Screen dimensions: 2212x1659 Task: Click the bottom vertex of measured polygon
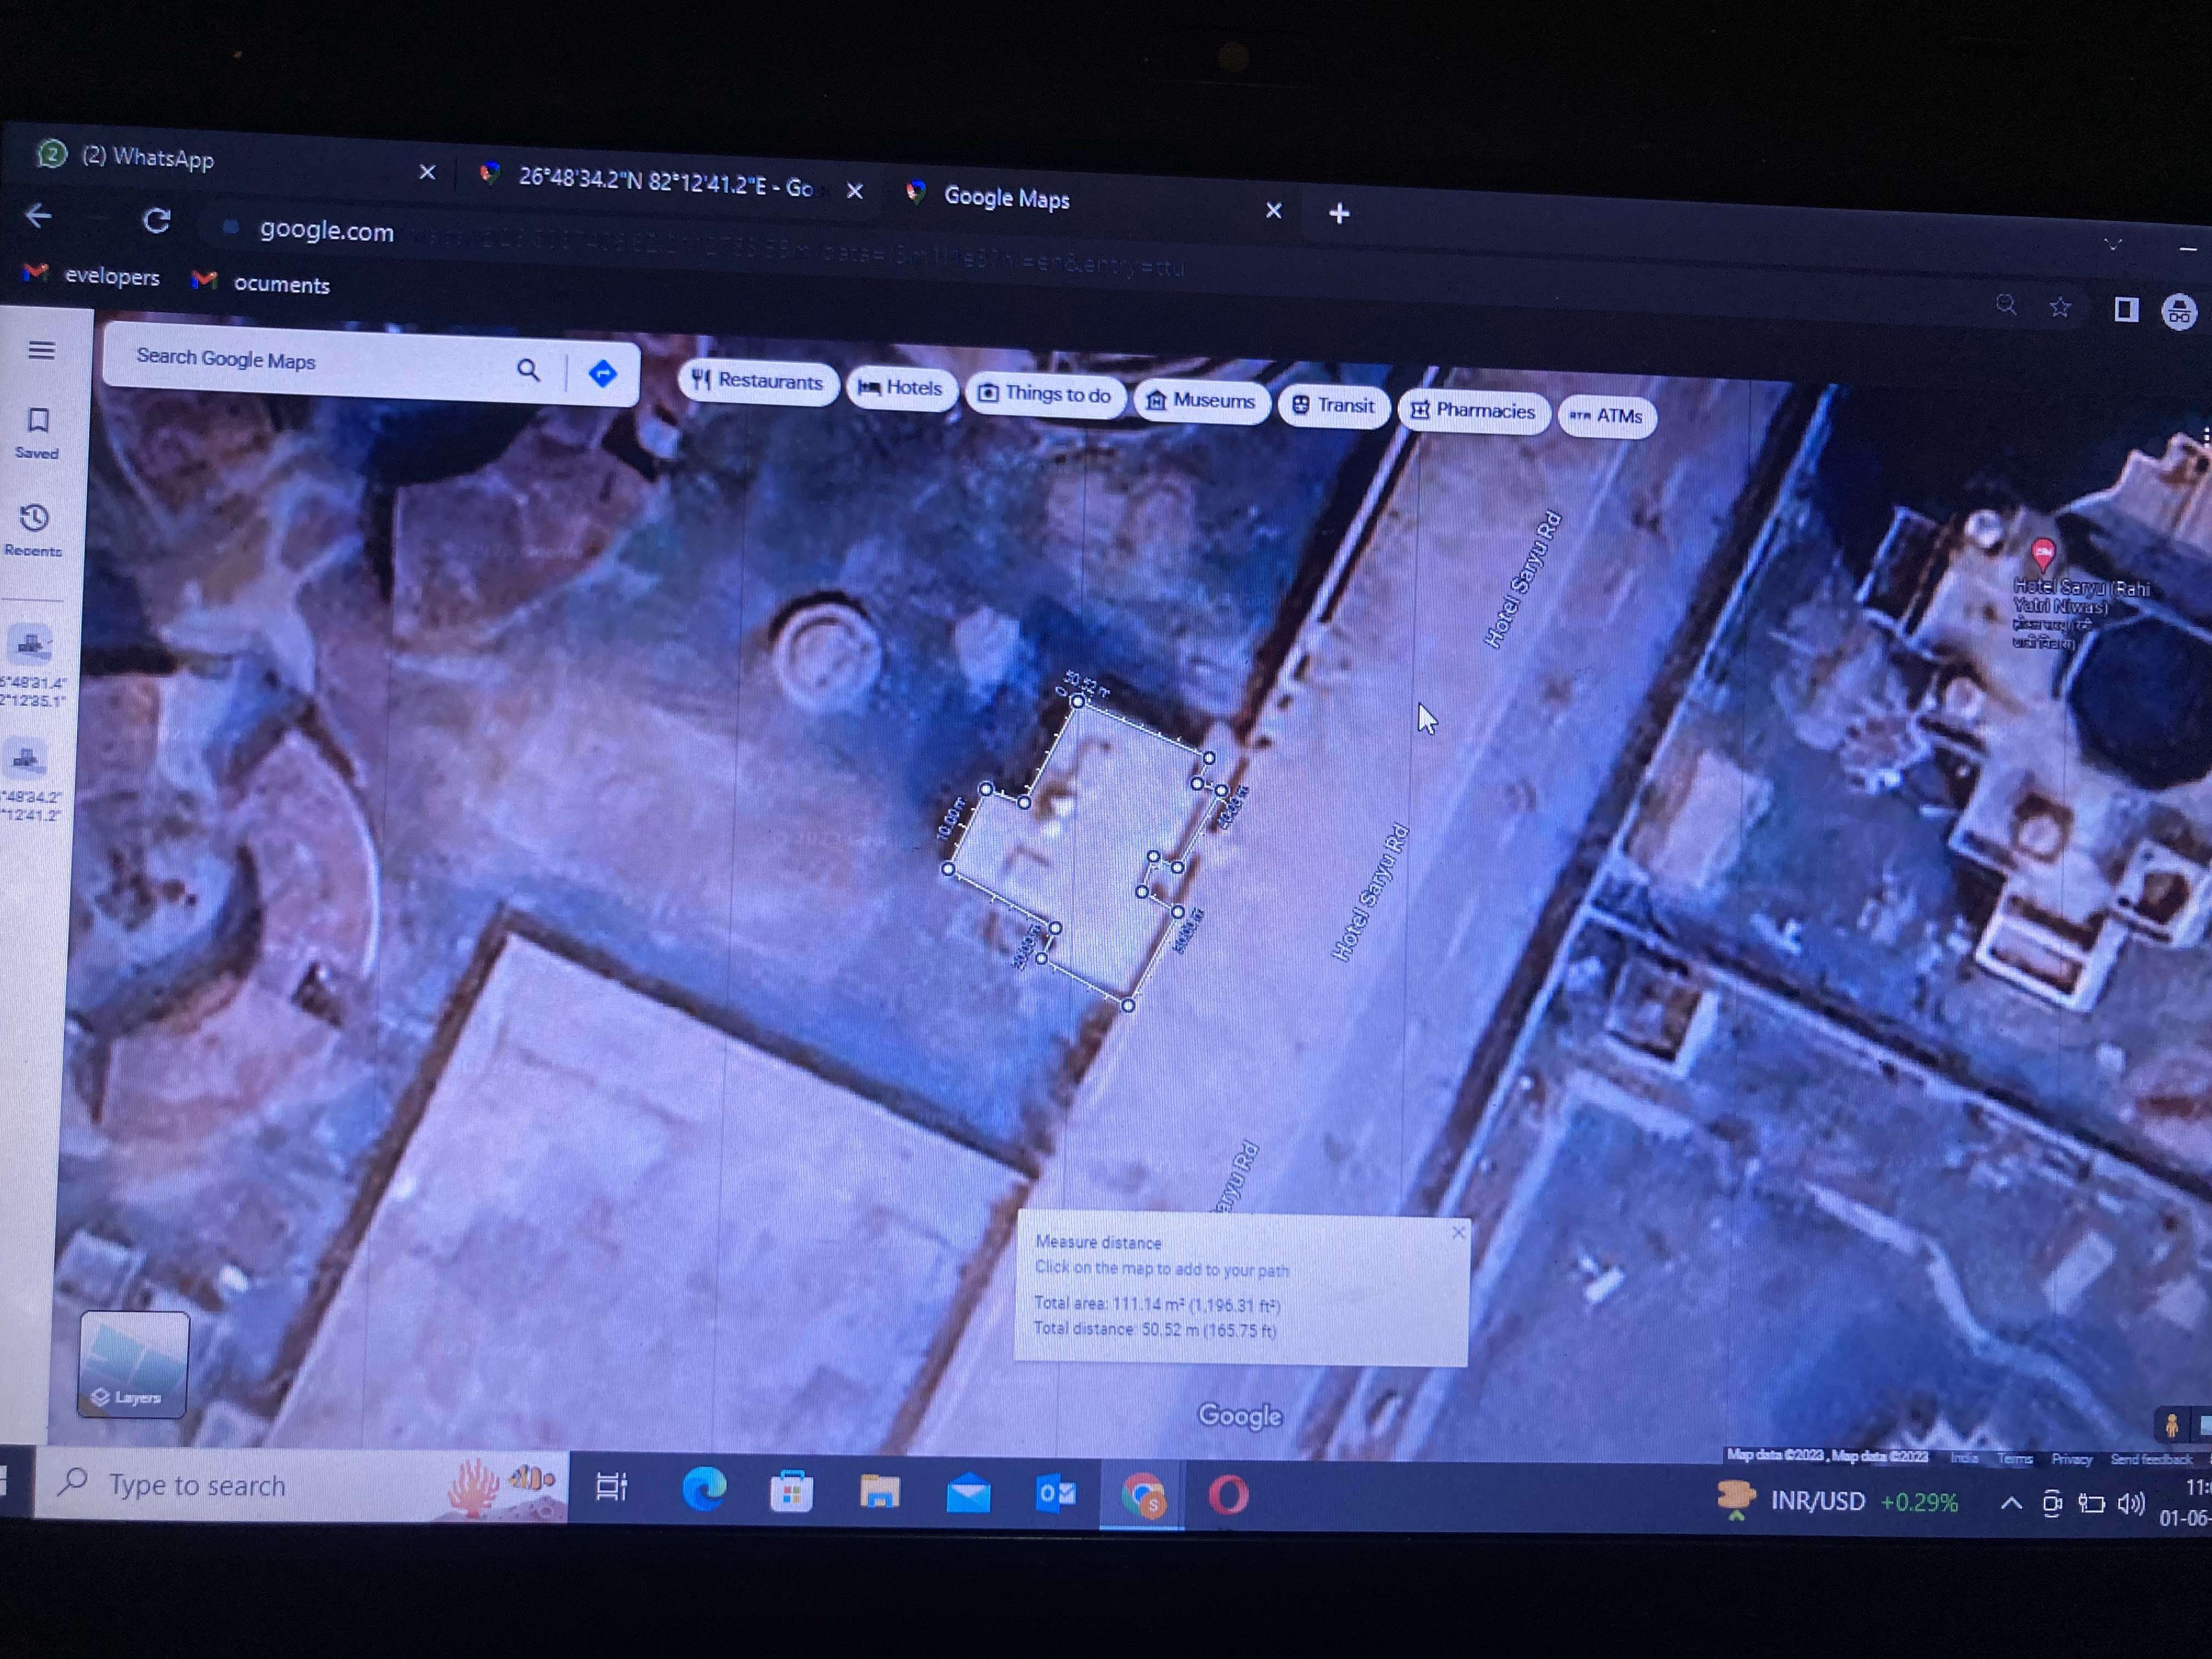point(1128,1005)
